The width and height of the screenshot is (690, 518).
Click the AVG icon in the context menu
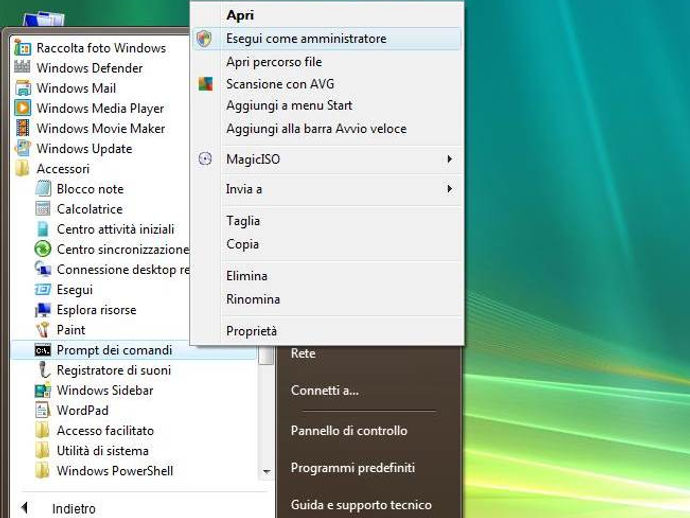[x=205, y=84]
